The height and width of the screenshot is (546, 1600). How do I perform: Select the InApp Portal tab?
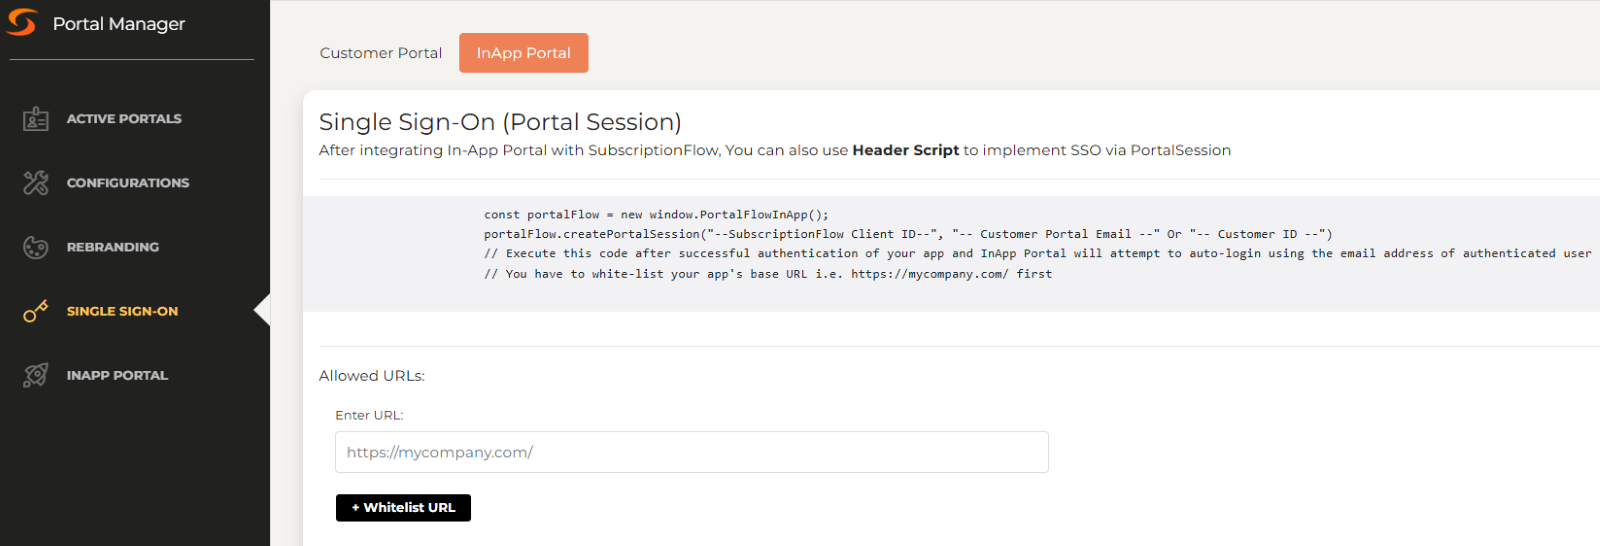click(524, 53)
